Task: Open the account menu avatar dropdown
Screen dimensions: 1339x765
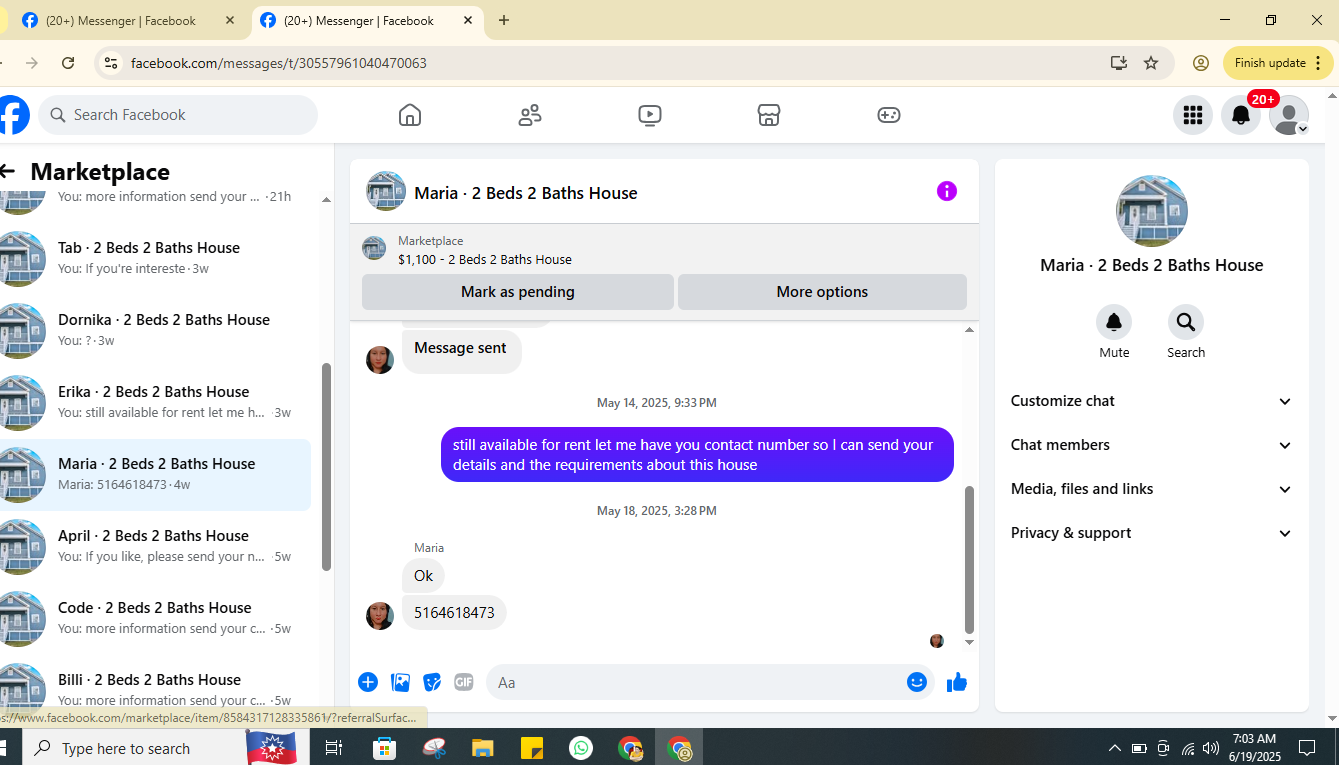Action: point(1289,115)
